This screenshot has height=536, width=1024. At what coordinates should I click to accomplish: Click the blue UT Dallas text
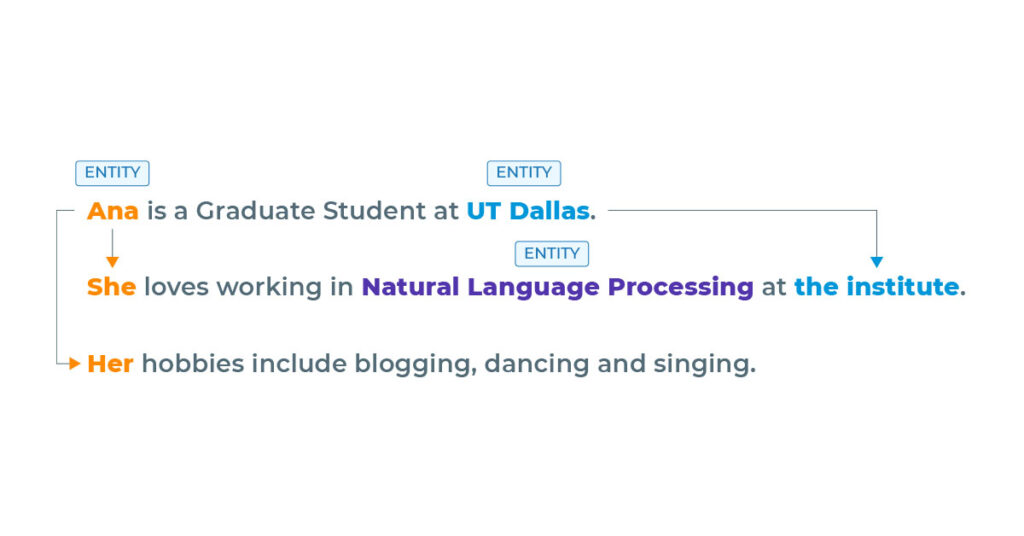pos(527,211)
